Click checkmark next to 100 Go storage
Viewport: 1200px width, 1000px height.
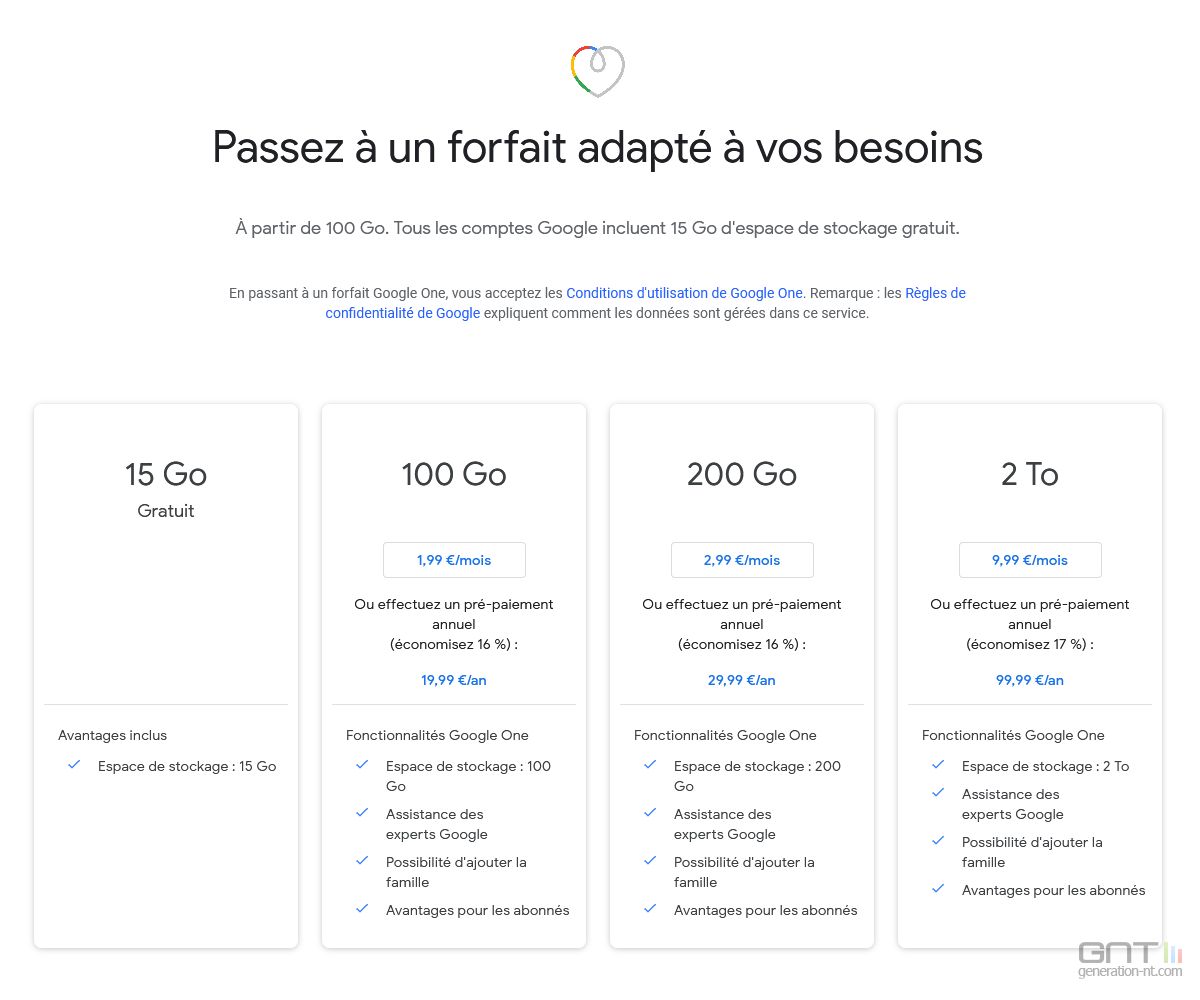click(x=362, y=765)
